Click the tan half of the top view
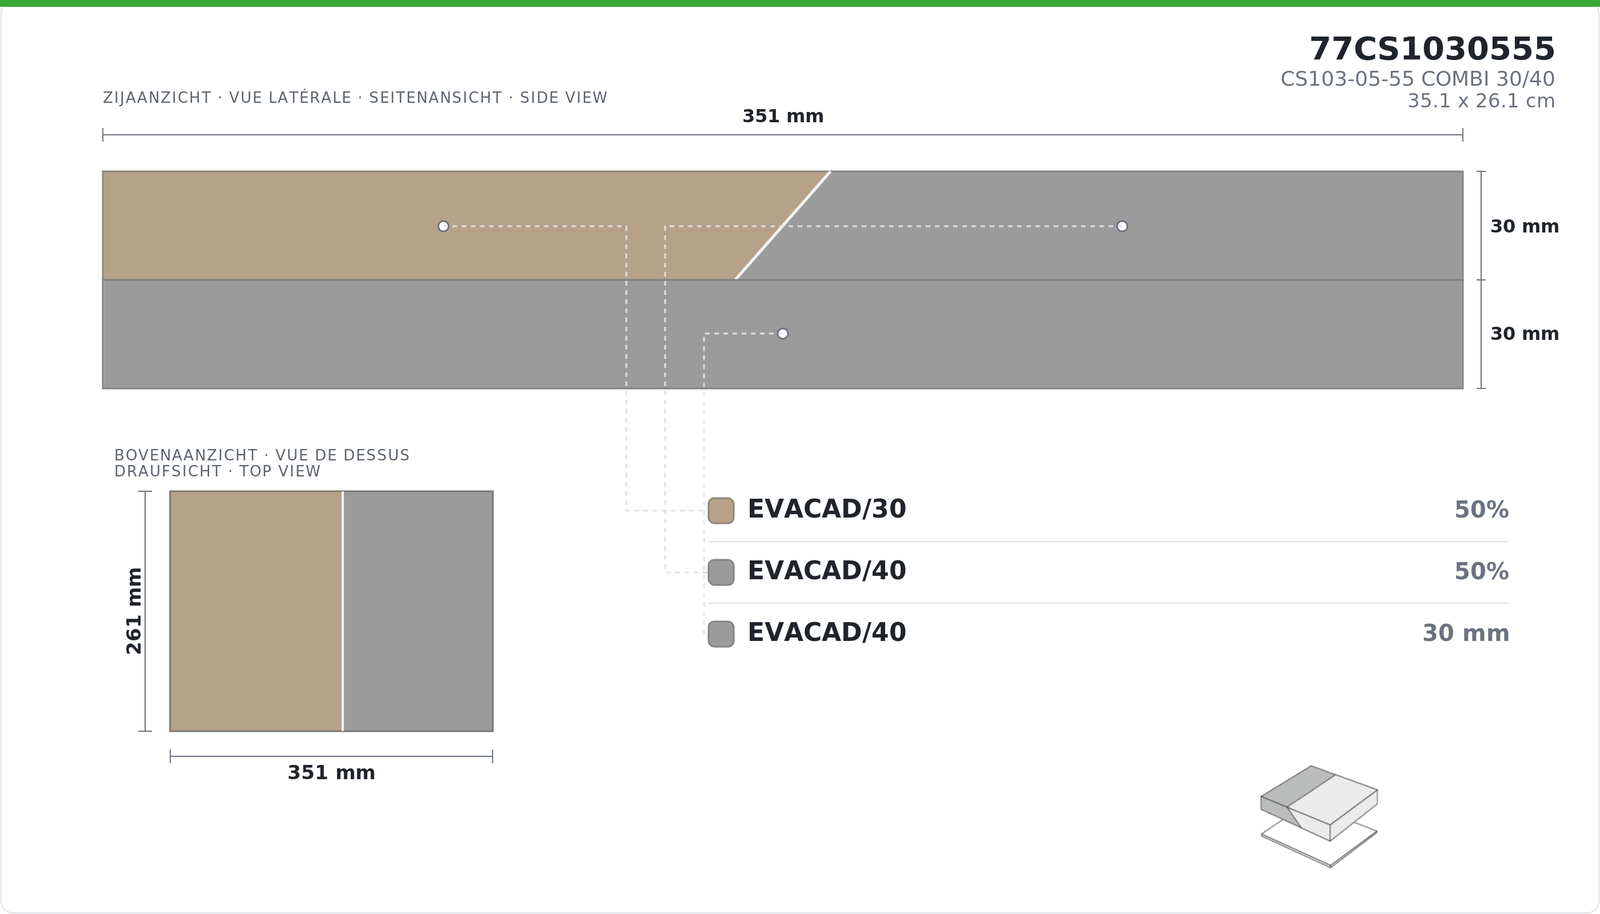Viewport: 1600px width, 914px height. click(256, 611)
